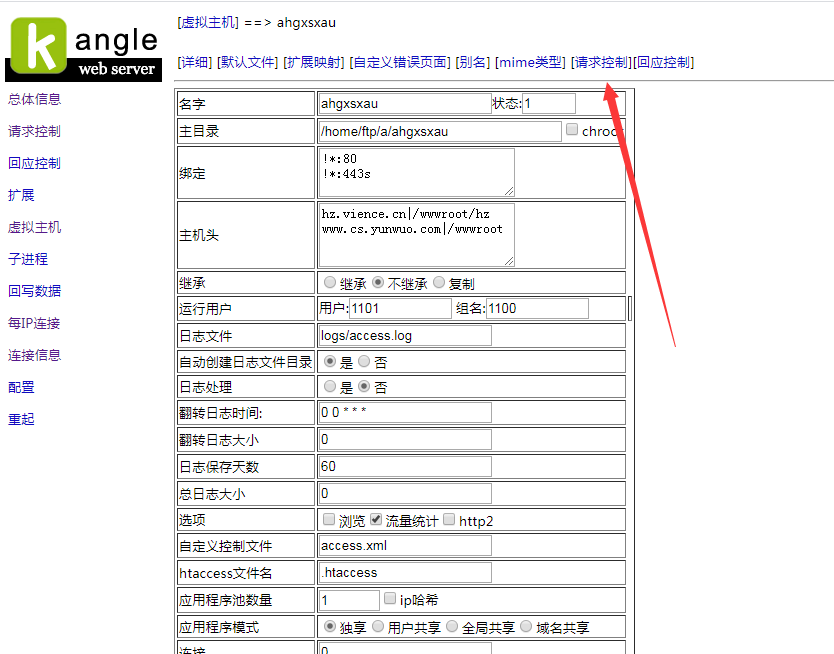Check the ip哈希 checkbox
The width and height of the screenshot is (834, 654).
coord(390,599)
